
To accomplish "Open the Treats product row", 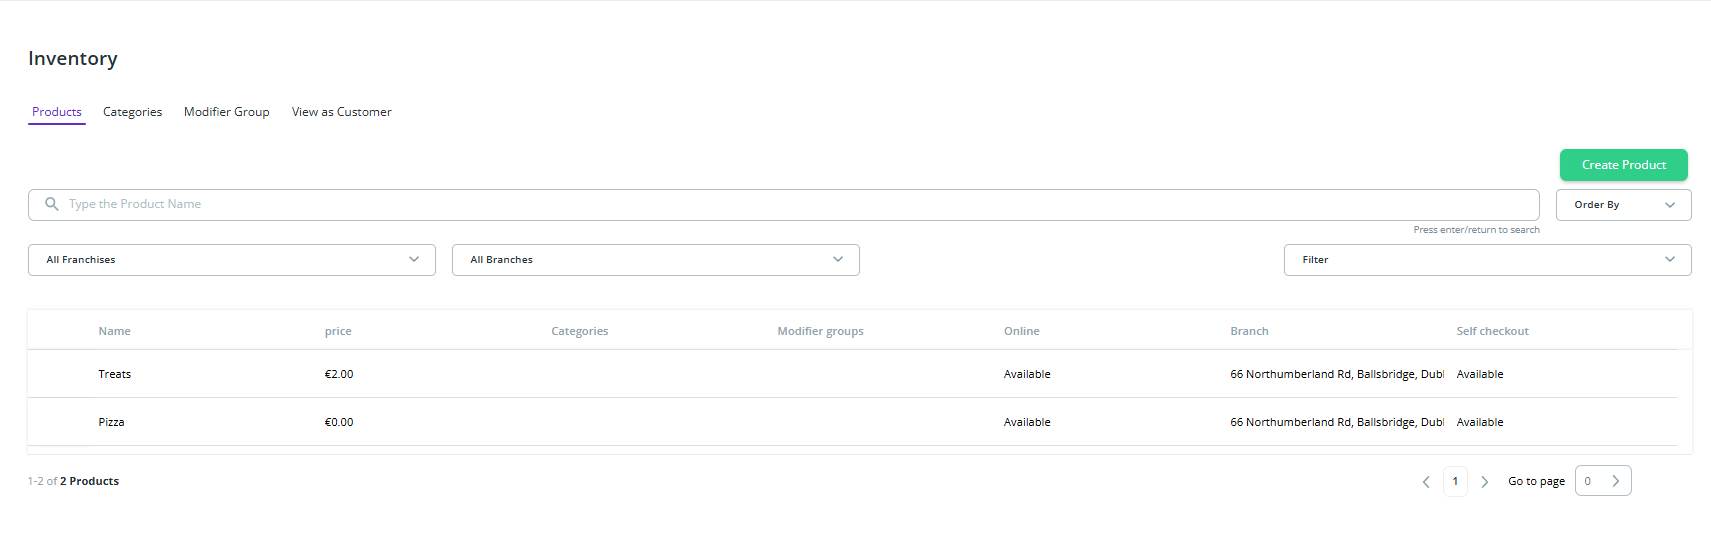I will pyautogui.click(x=115, y=374).
